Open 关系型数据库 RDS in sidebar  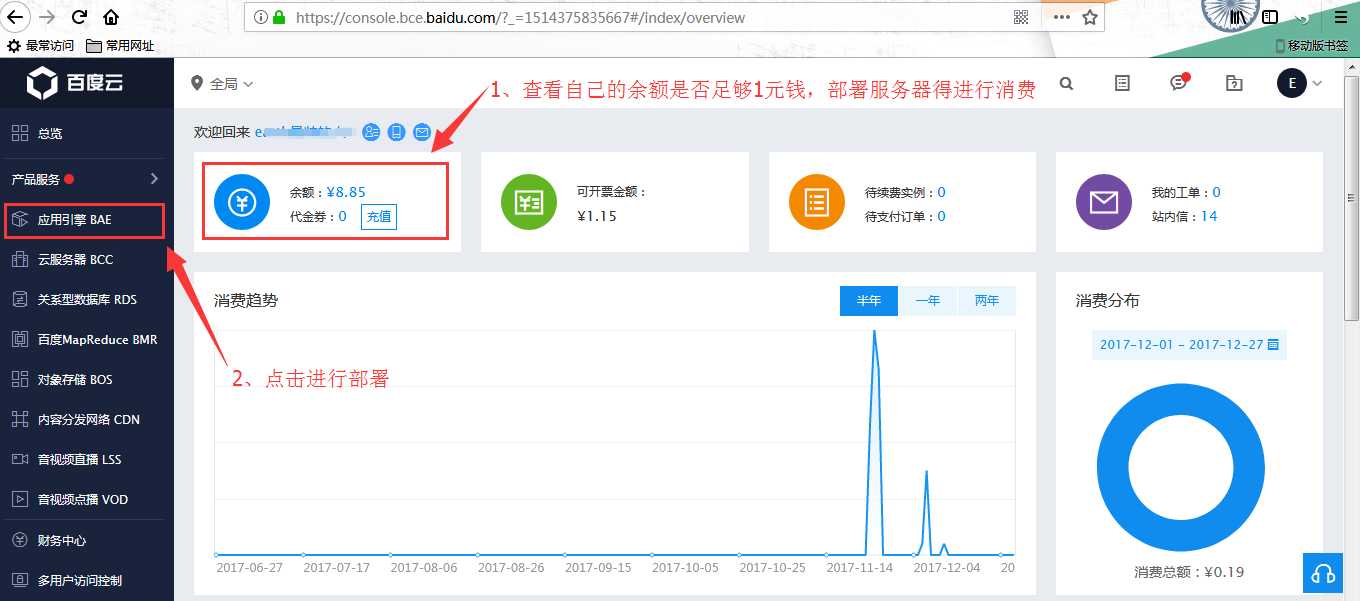tap(87, 299)
